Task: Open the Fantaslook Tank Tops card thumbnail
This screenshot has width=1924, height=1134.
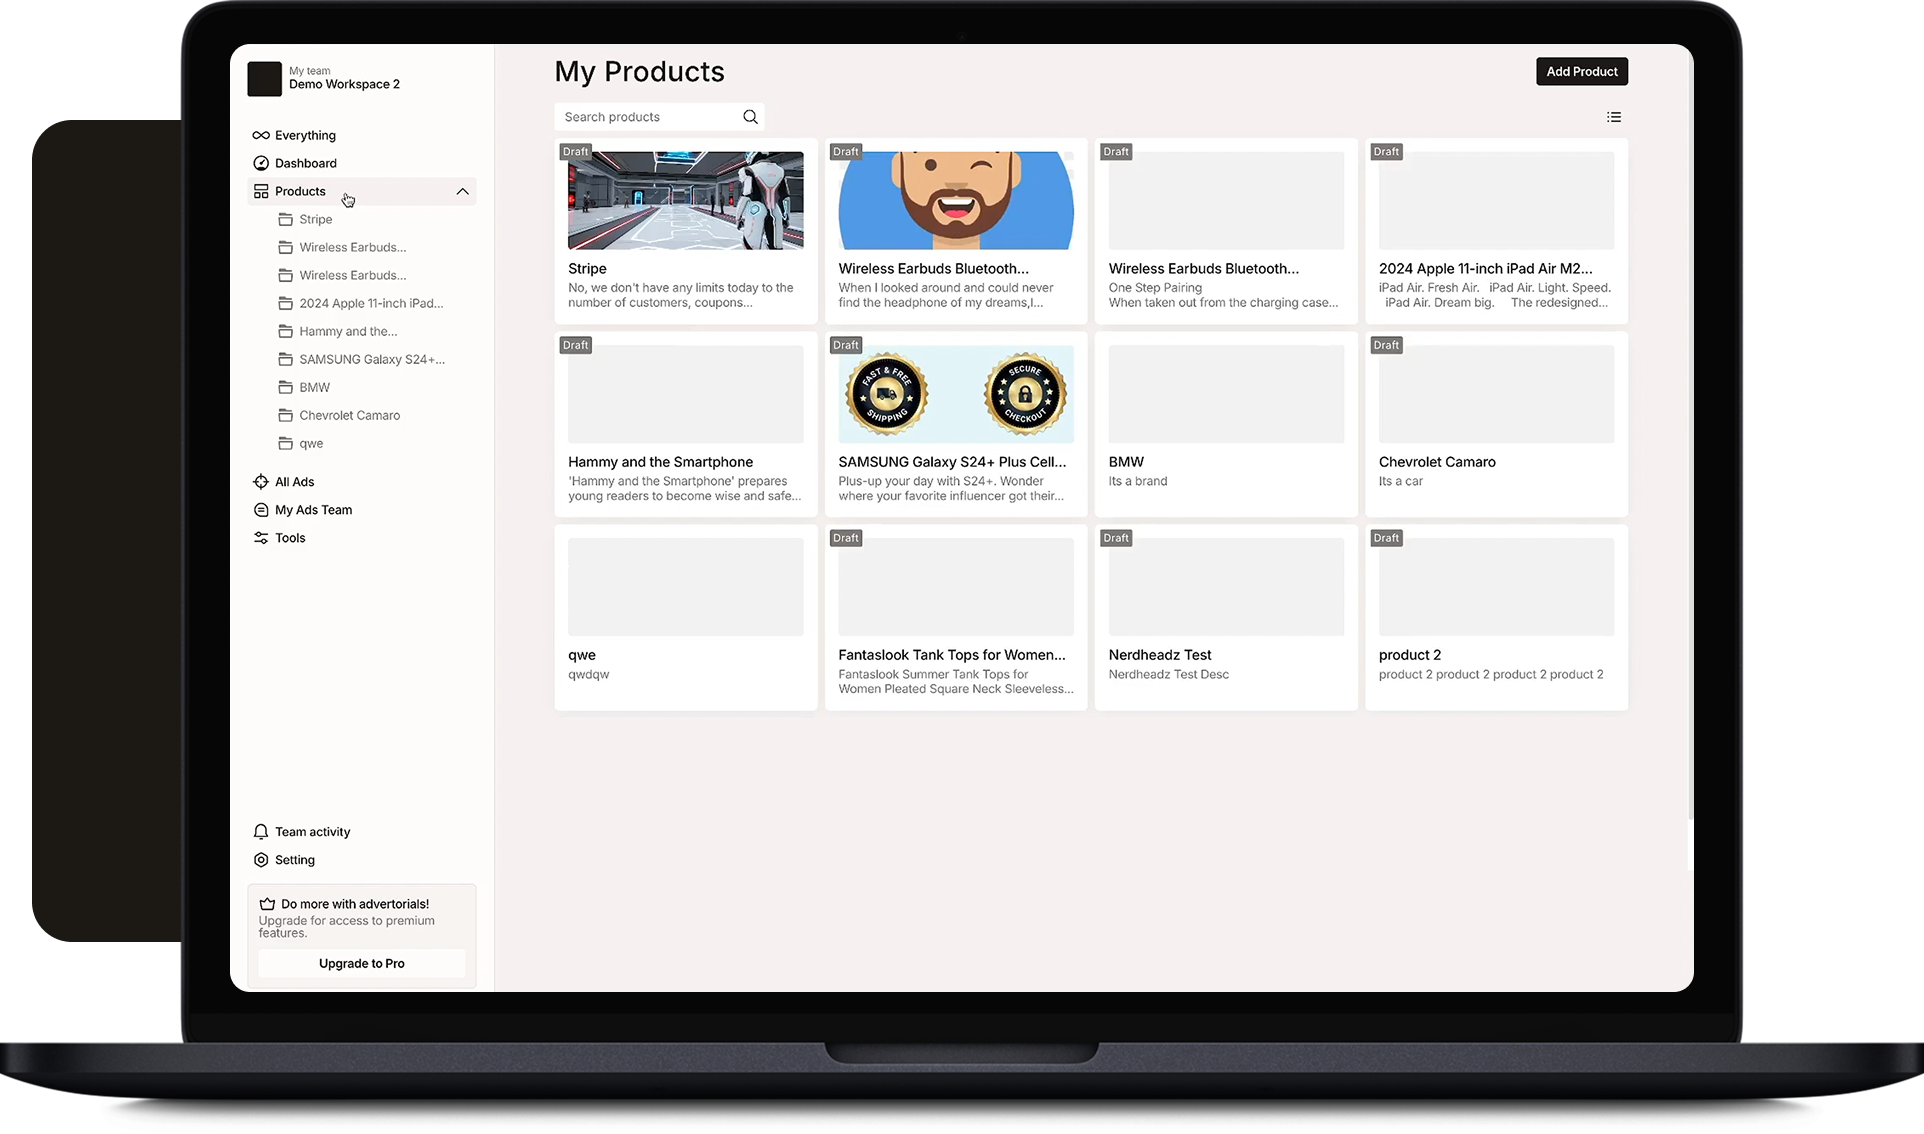Action: [956, 587]
